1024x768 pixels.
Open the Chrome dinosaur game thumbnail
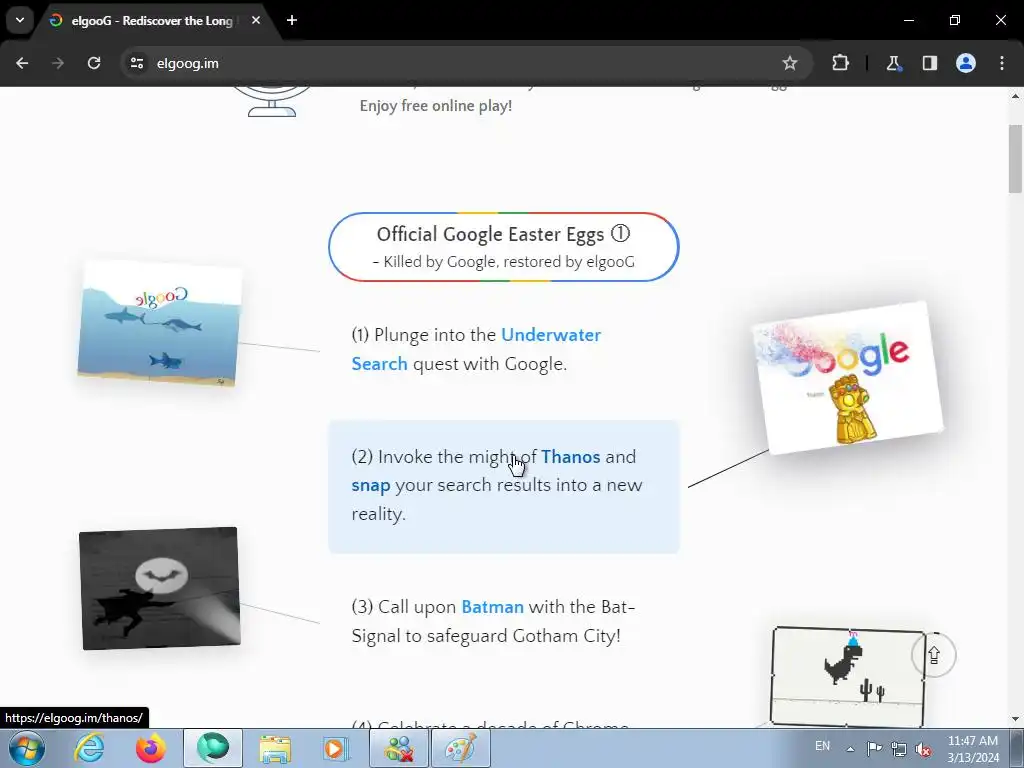[848, 677]
